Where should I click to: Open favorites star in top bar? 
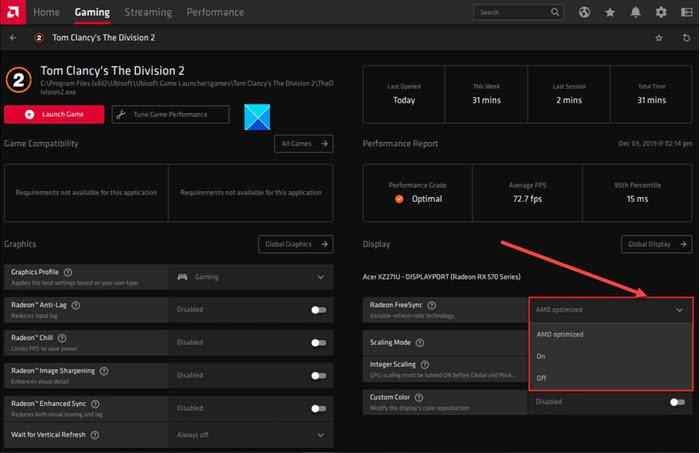tap(610, 12)
